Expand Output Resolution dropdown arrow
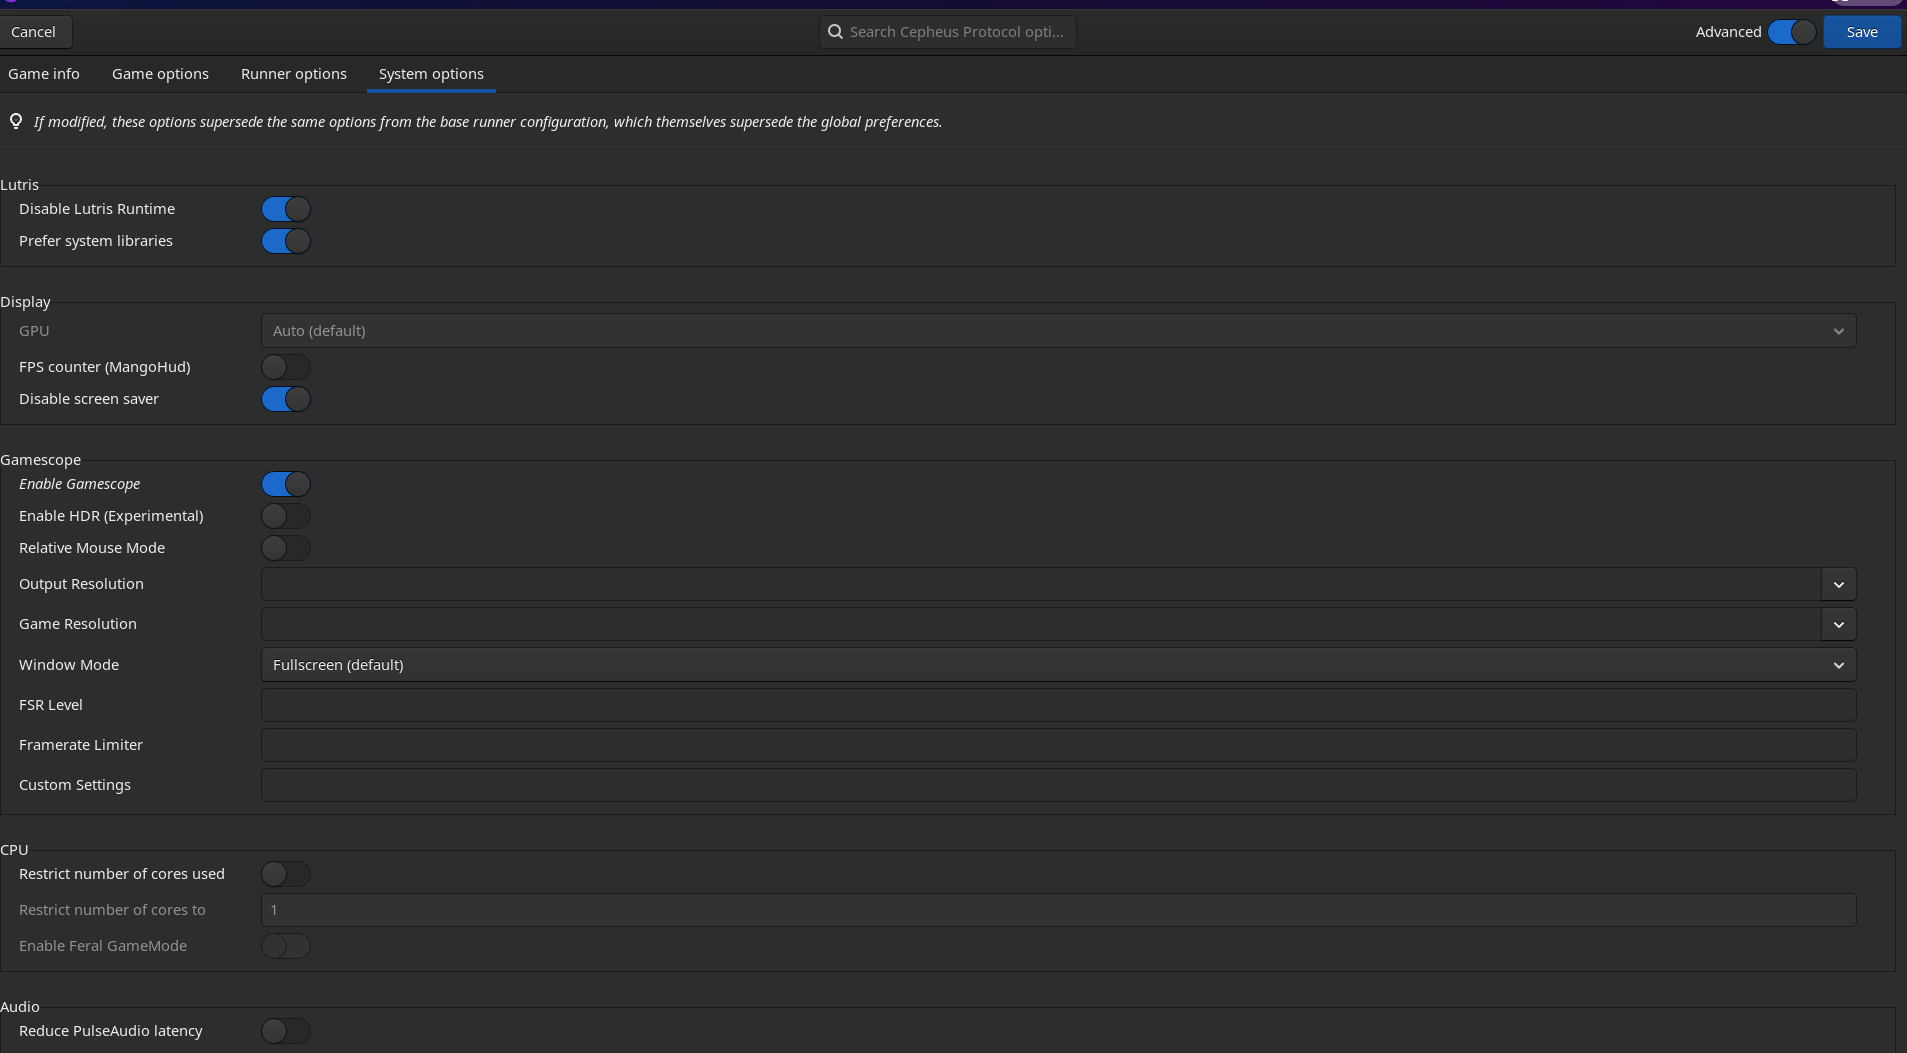This screenshot has width=1907, height=1053. 1838,584
